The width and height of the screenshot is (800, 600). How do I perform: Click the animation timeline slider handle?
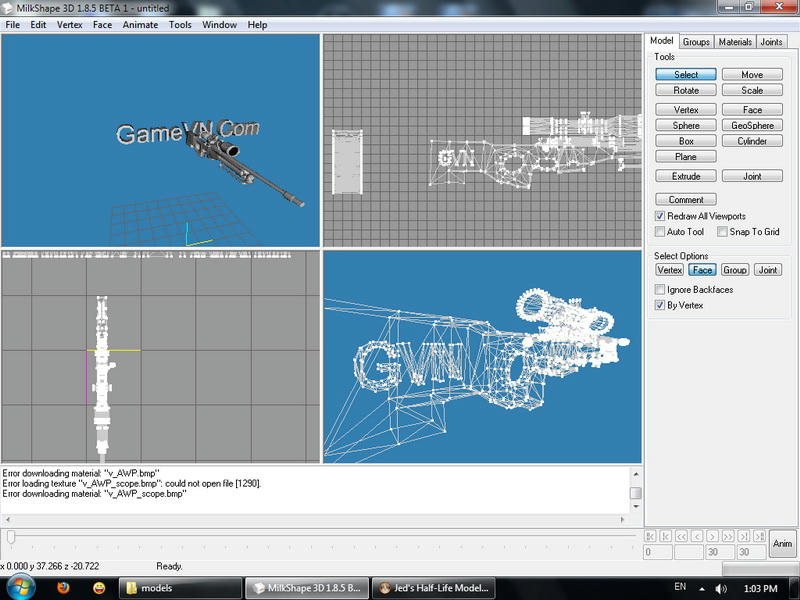[x=11, y=537]
